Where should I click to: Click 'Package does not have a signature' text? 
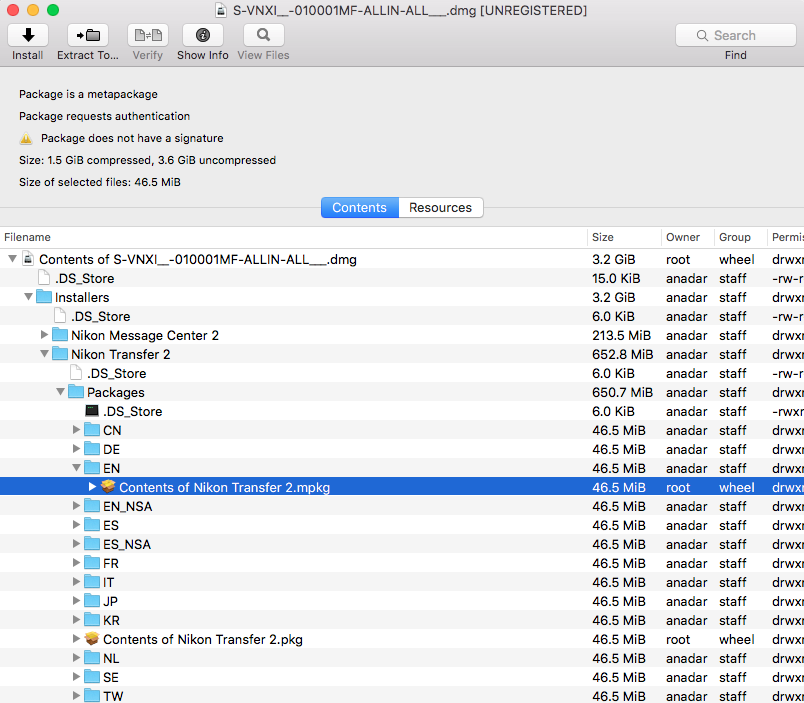(x=132, y=138)
